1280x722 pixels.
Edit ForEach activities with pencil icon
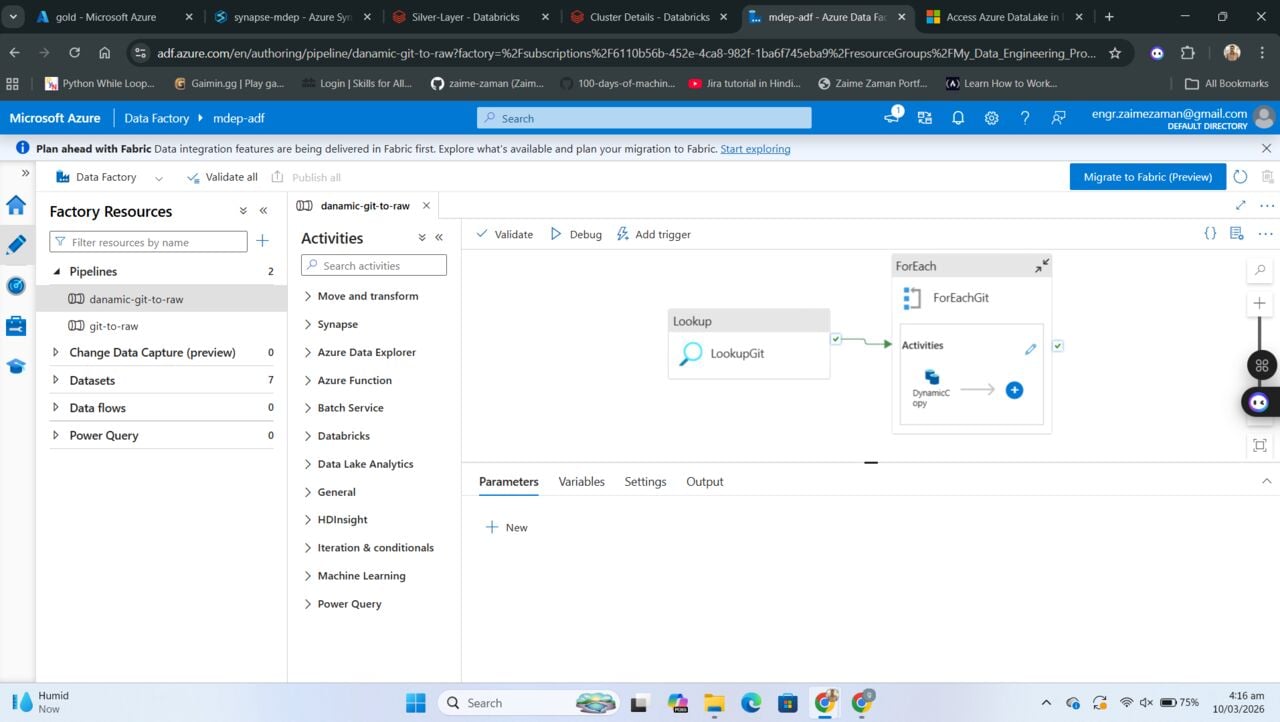[1030, 349]
